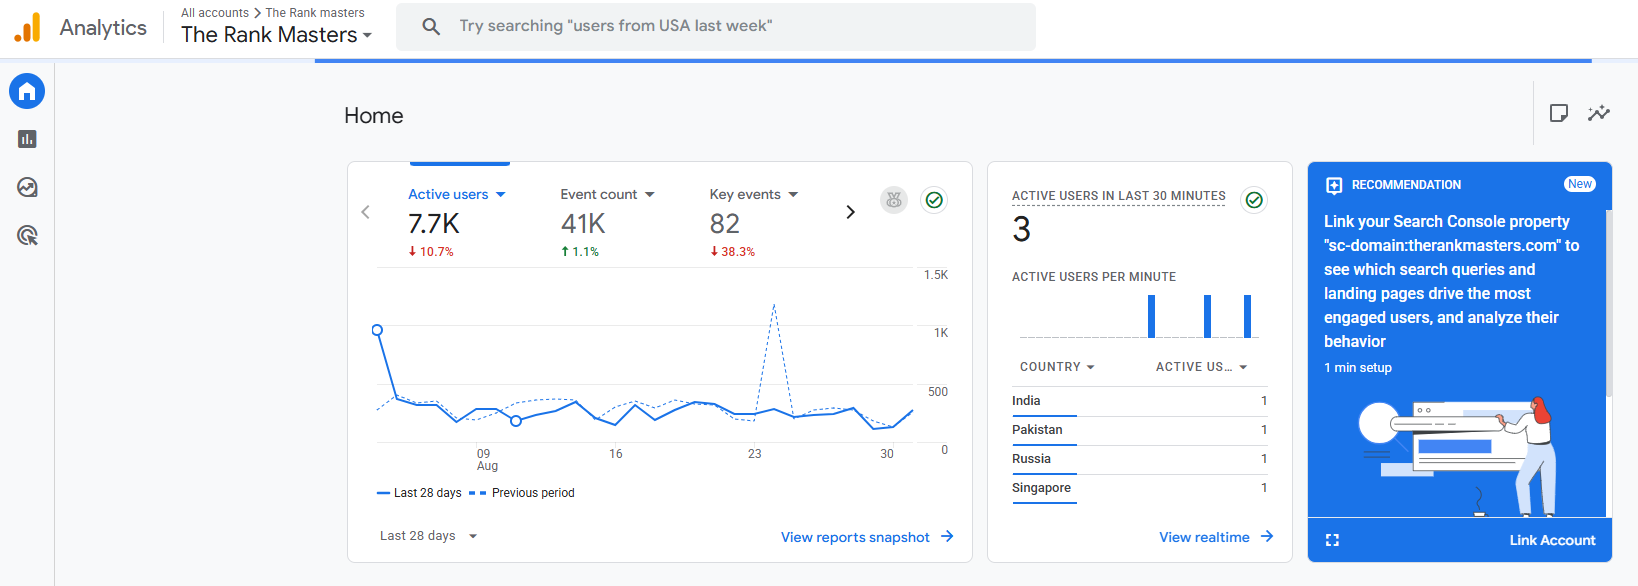Image resolution: width=1638 pixels, height=586 pixels.
Task: Click the medal badge icon on metrics card
Action: [x=894, y=200]
